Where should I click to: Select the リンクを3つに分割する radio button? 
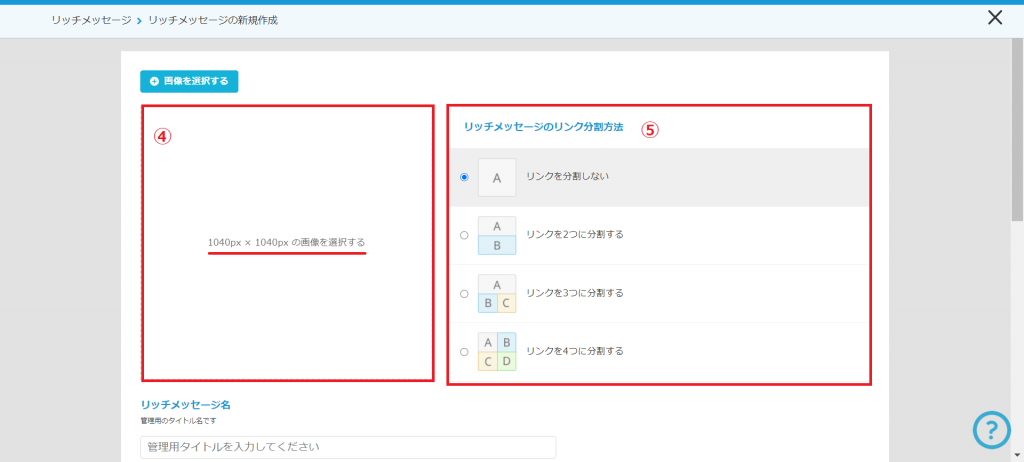click(464, 294)
